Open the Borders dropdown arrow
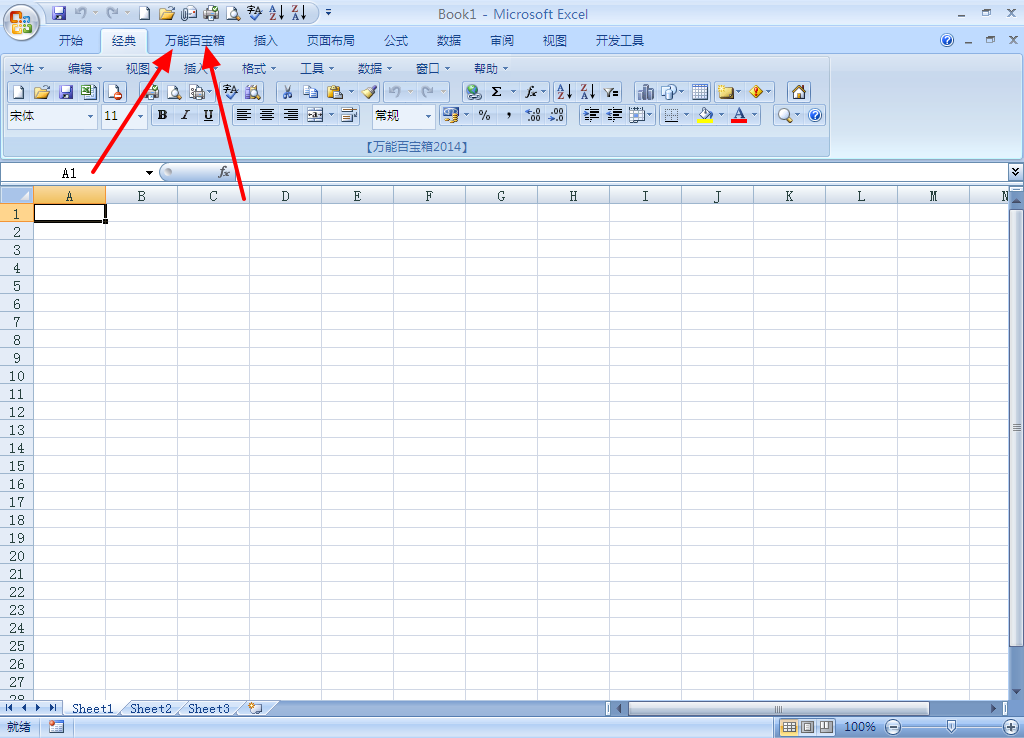Screen dimensions: 1024x738 tap(686, 116)
